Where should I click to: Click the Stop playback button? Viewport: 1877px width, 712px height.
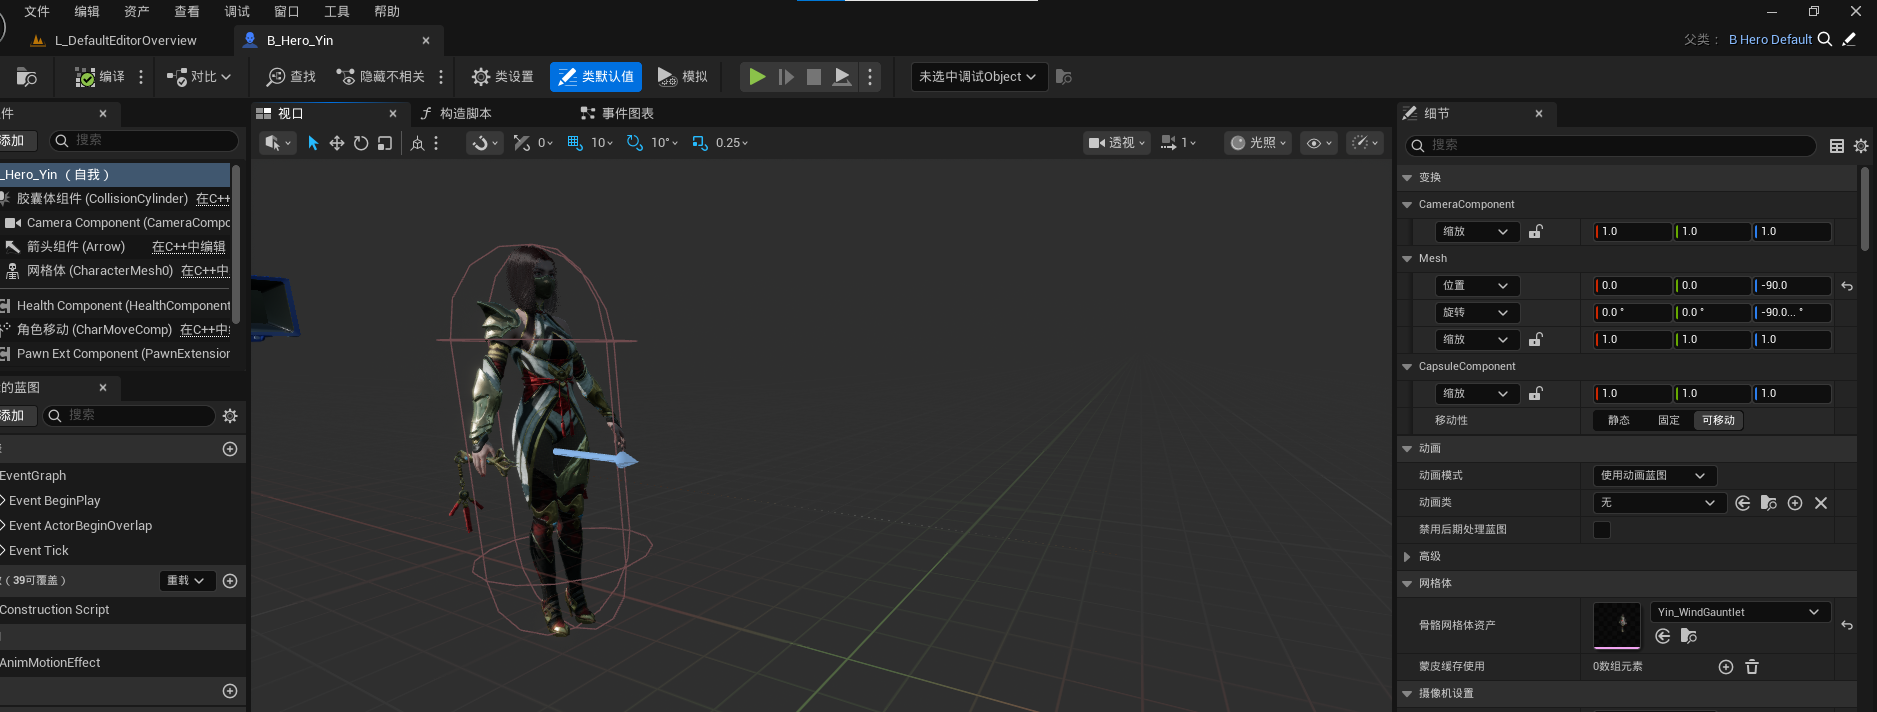[x=814, y=77]
